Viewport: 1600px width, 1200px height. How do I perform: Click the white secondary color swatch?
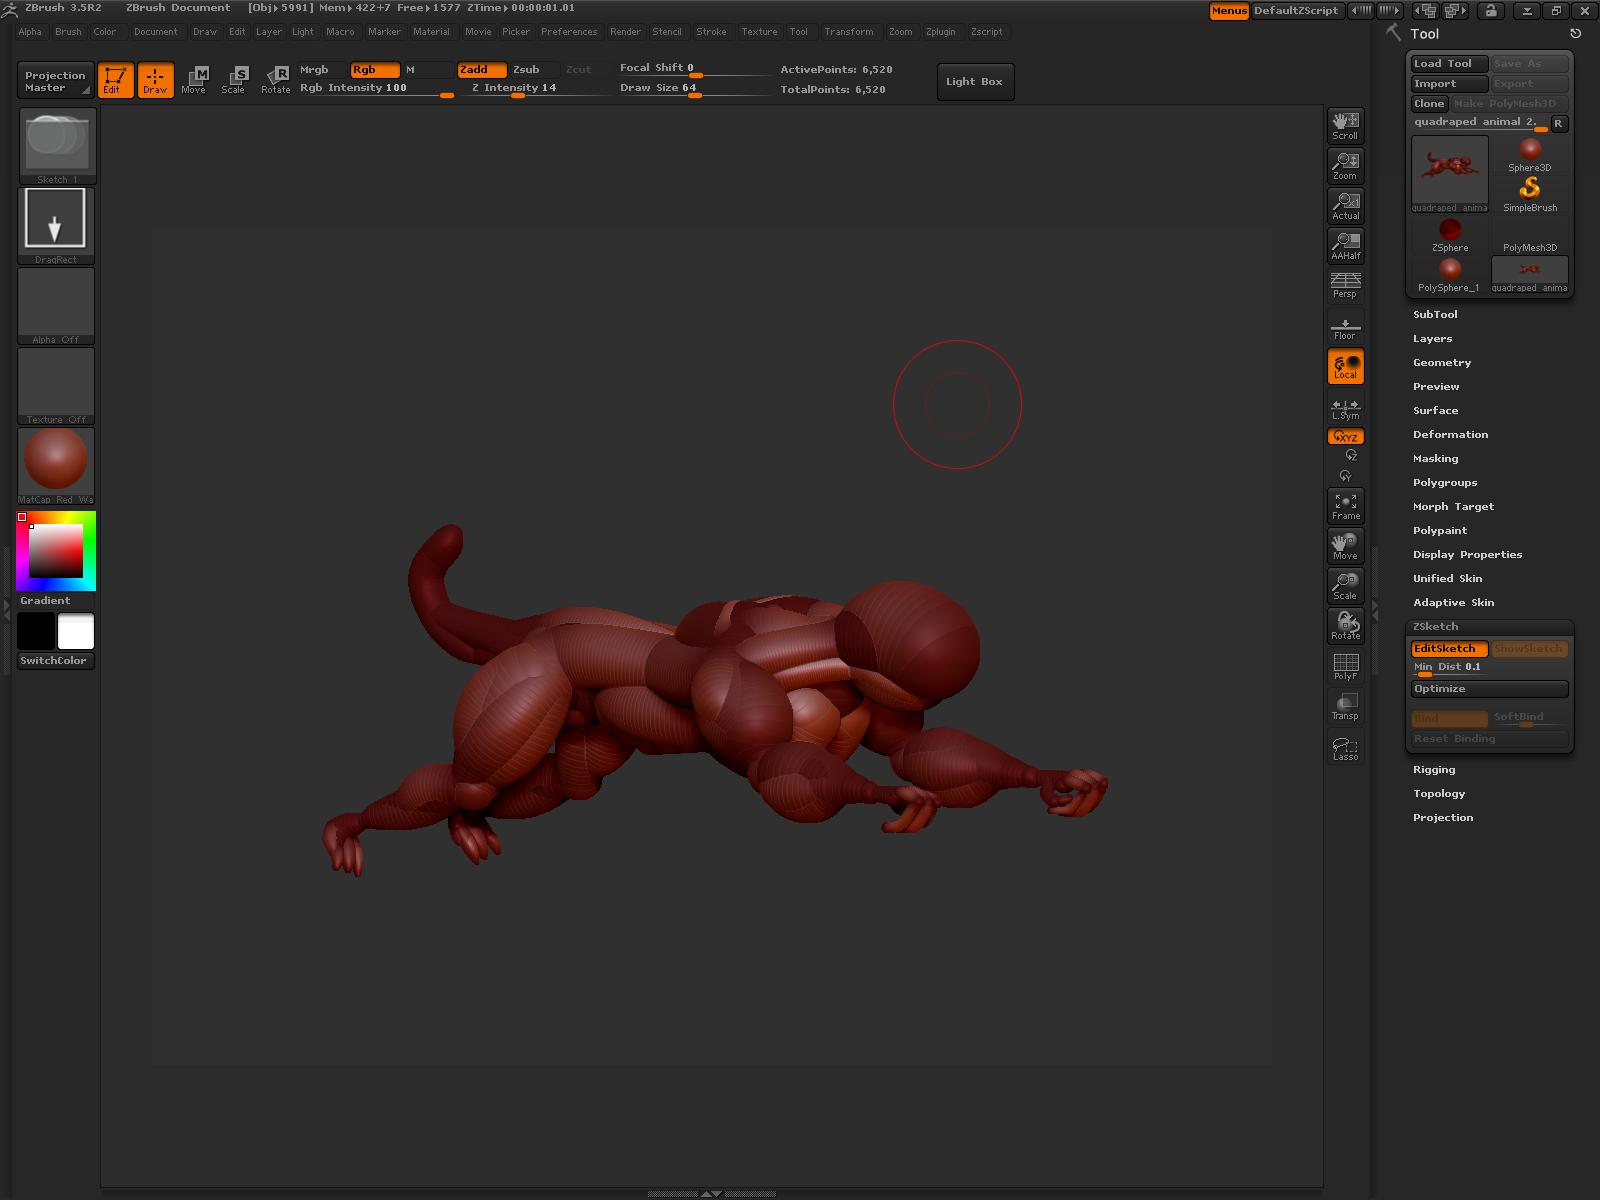76,631
